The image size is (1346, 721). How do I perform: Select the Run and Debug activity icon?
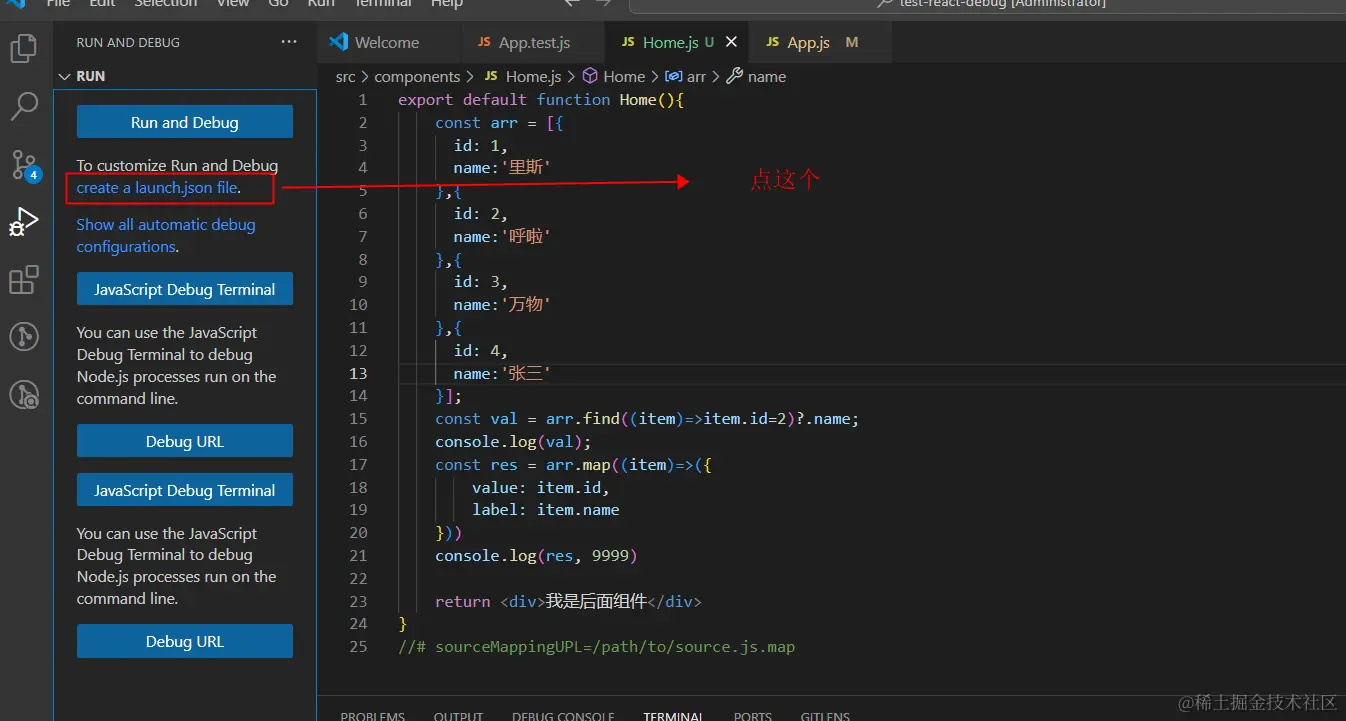click(23, 222)
